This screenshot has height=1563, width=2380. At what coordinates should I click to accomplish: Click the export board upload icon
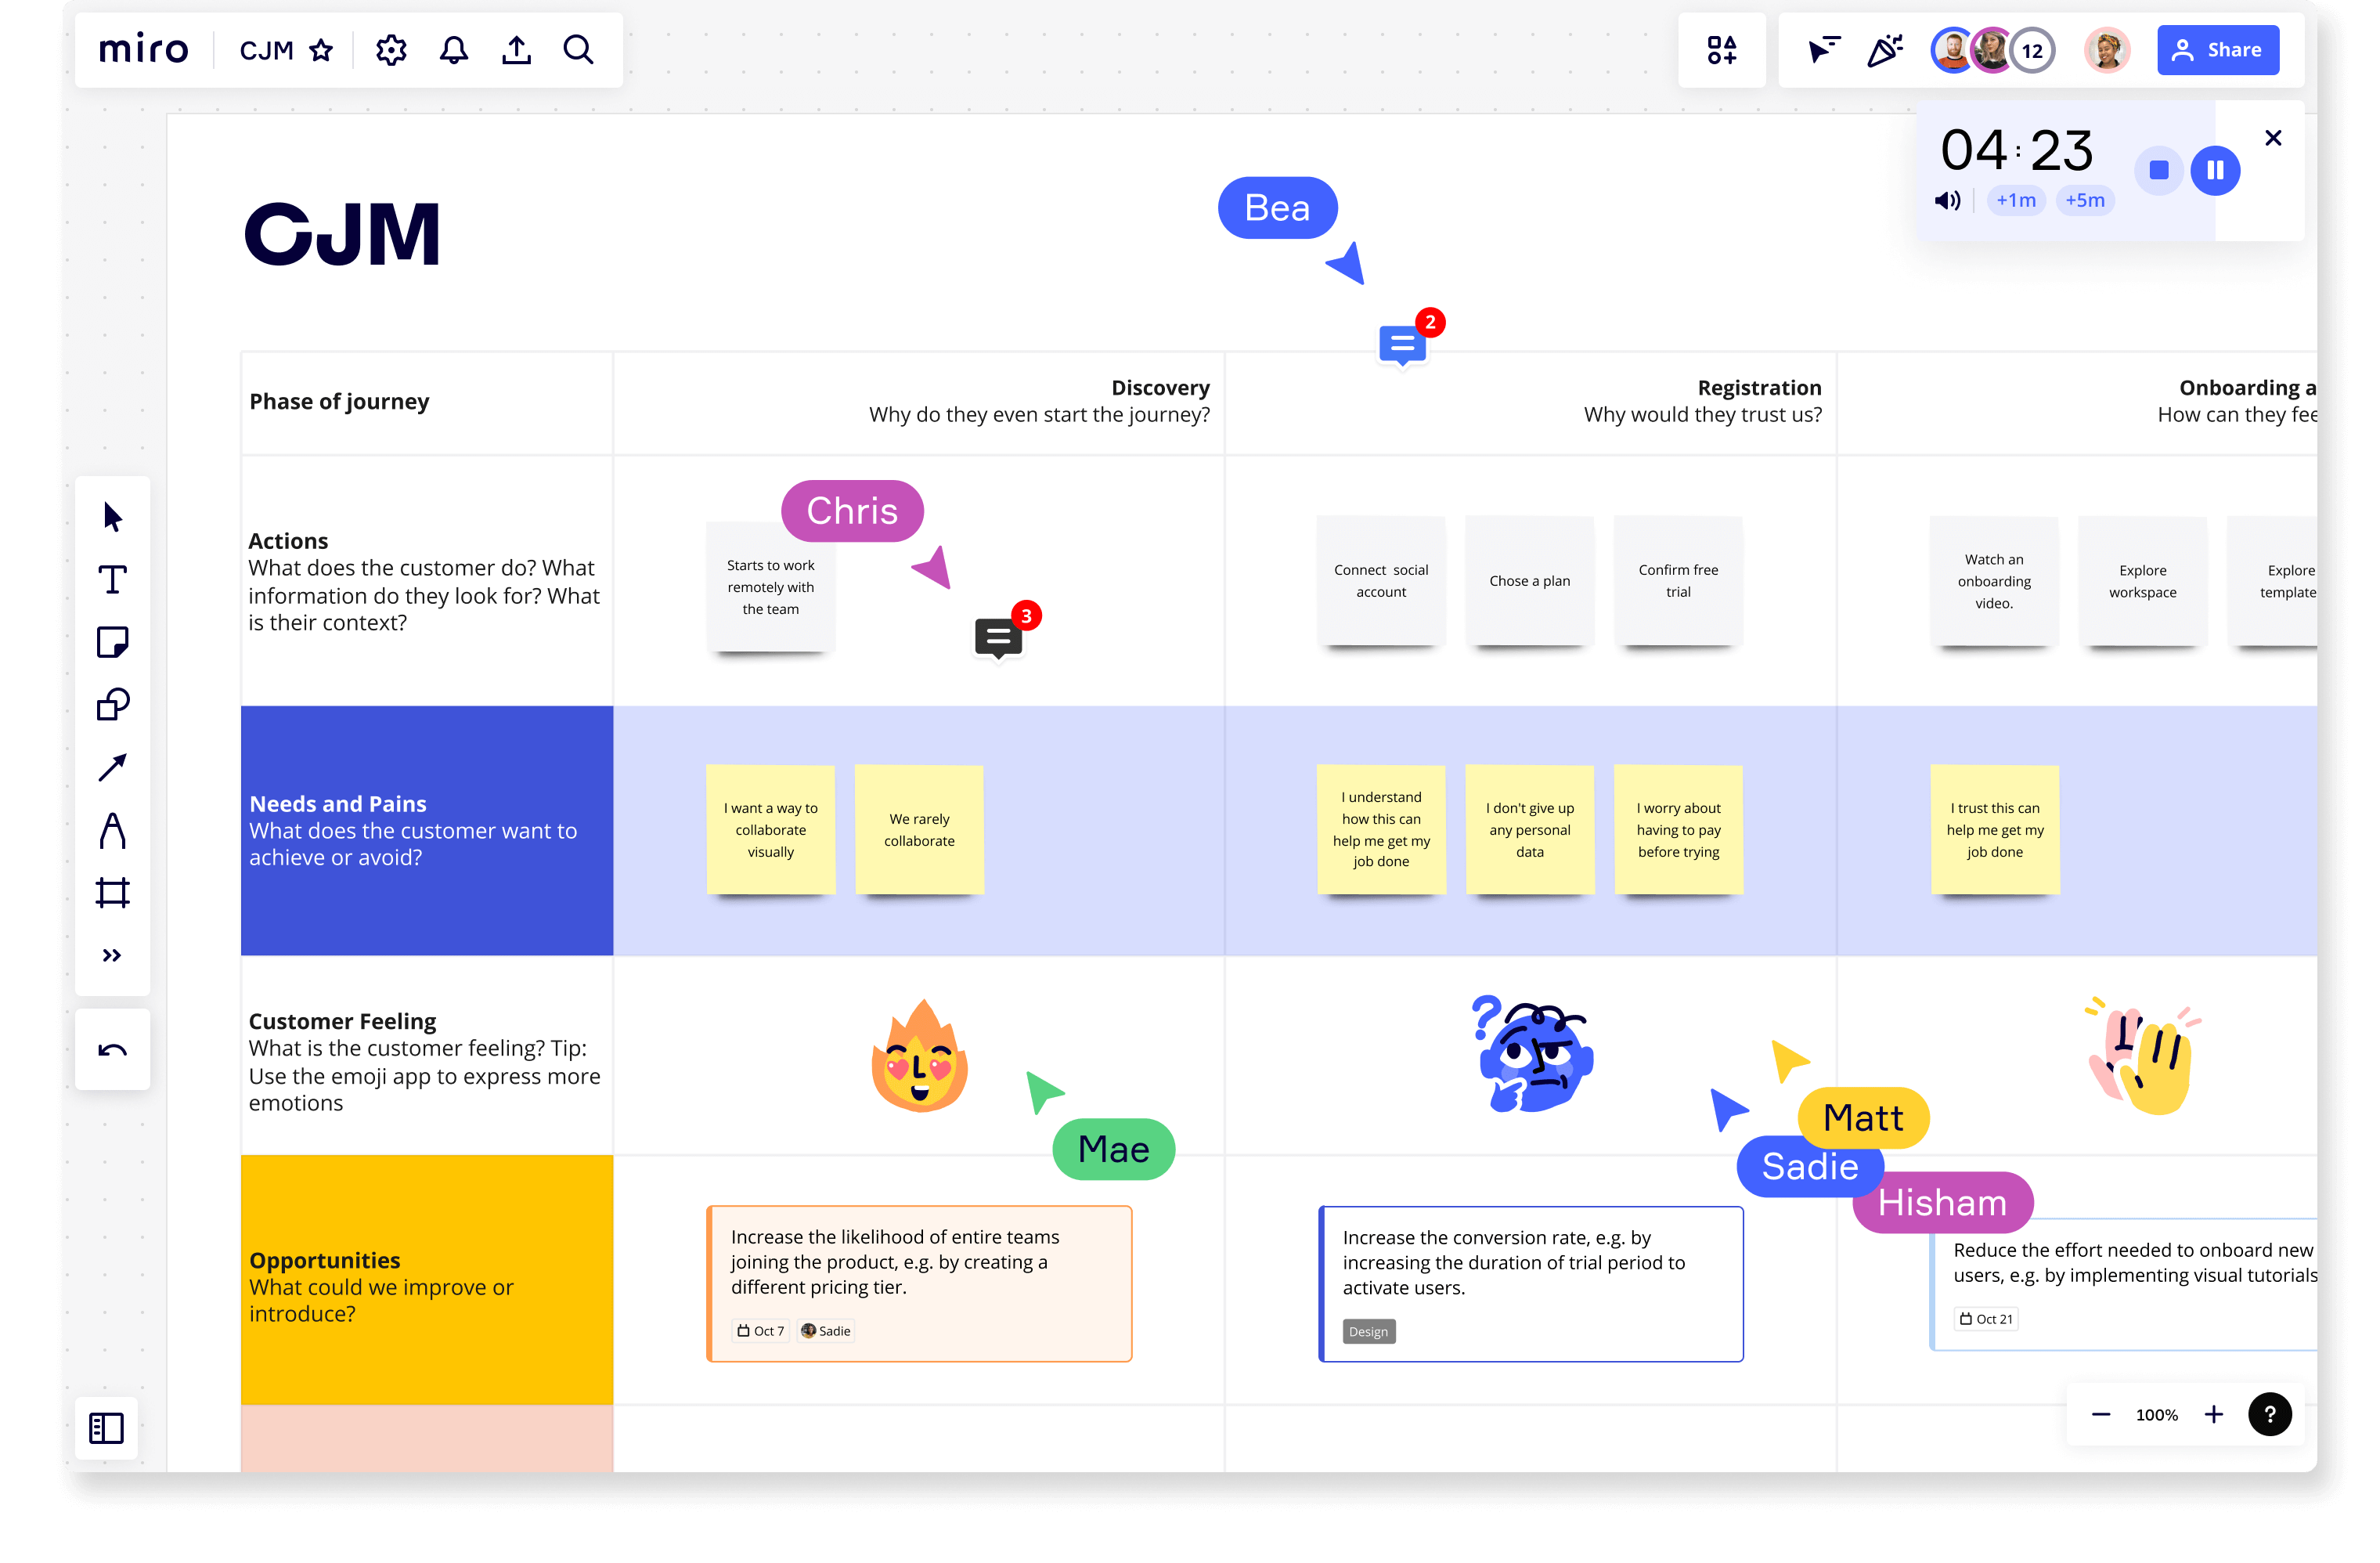tap(516, 50)
